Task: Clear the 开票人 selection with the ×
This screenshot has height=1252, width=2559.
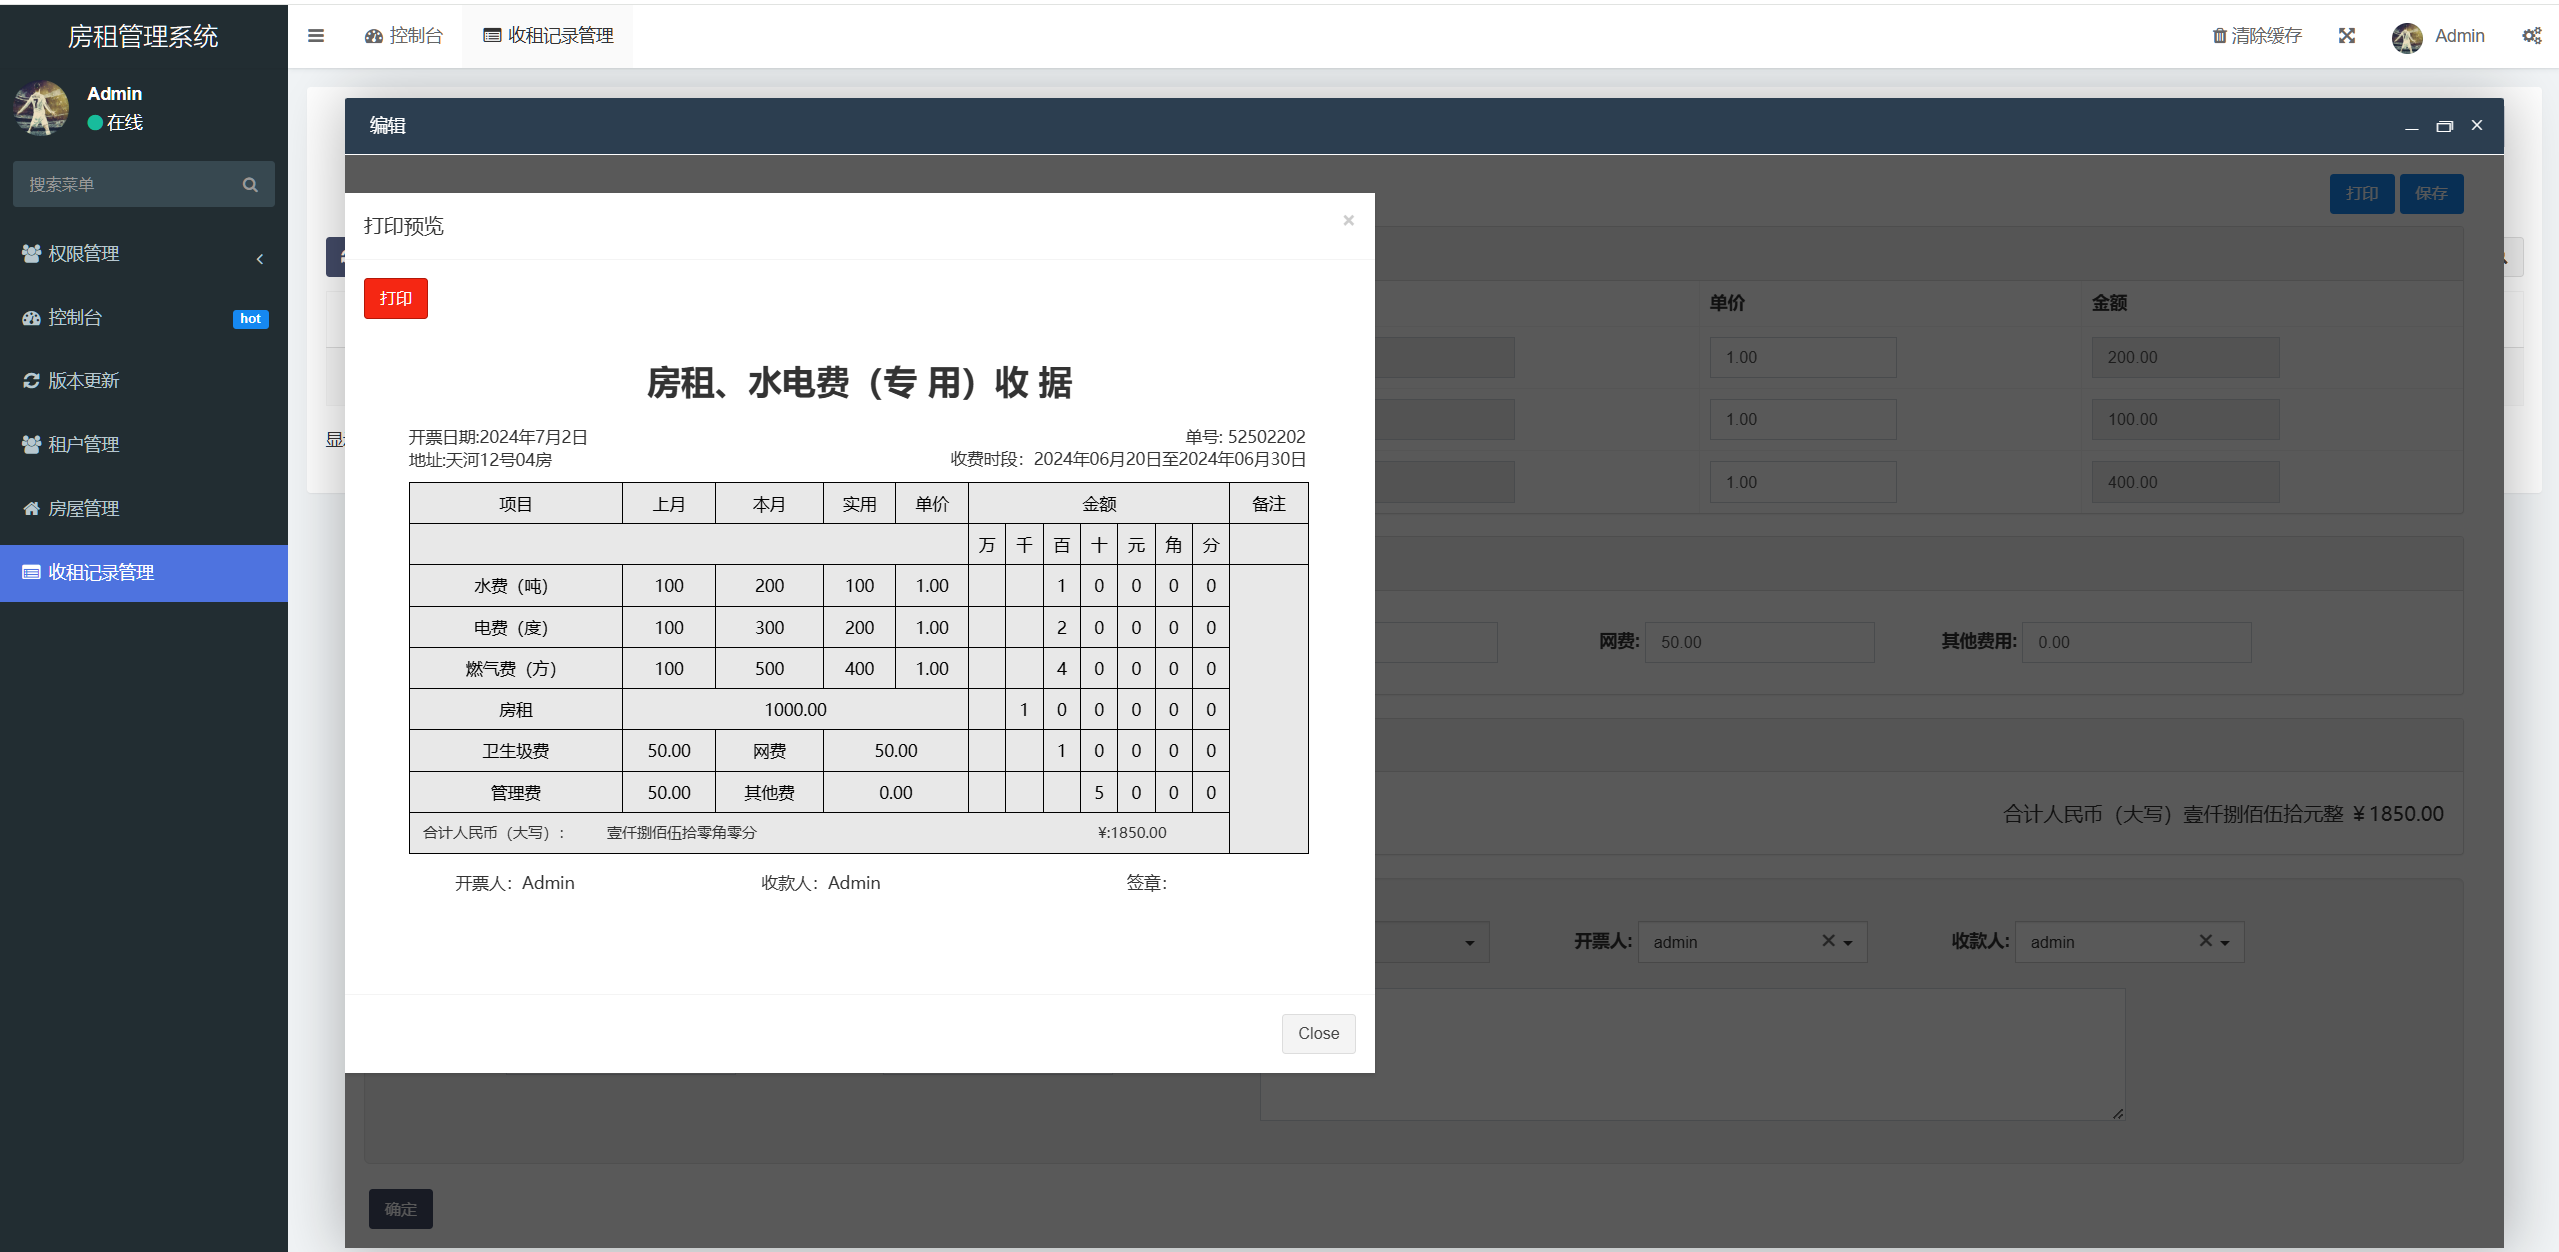Action: pos(1826,940)
